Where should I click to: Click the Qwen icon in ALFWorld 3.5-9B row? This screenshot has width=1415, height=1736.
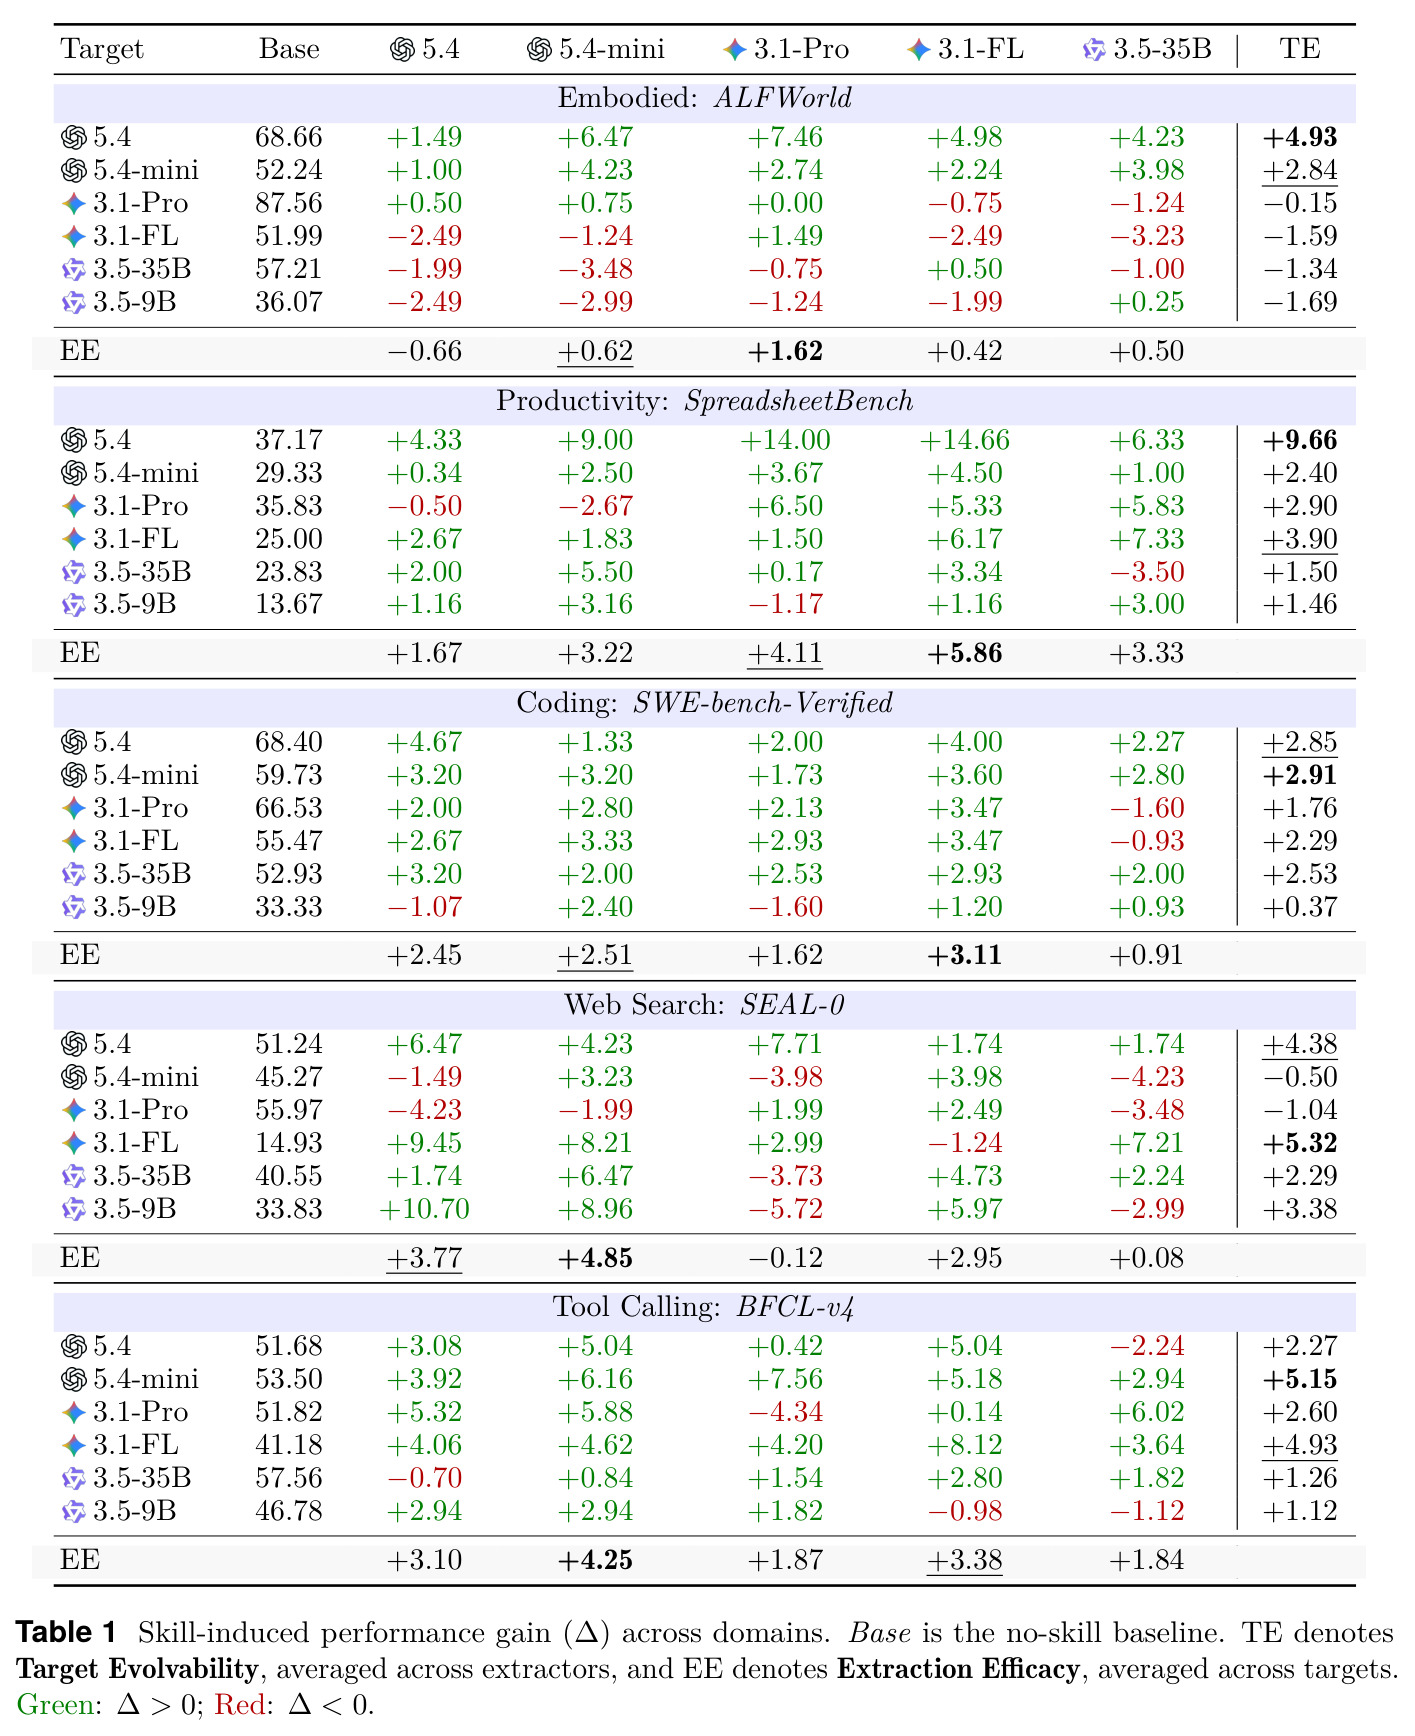coord(74,302)
